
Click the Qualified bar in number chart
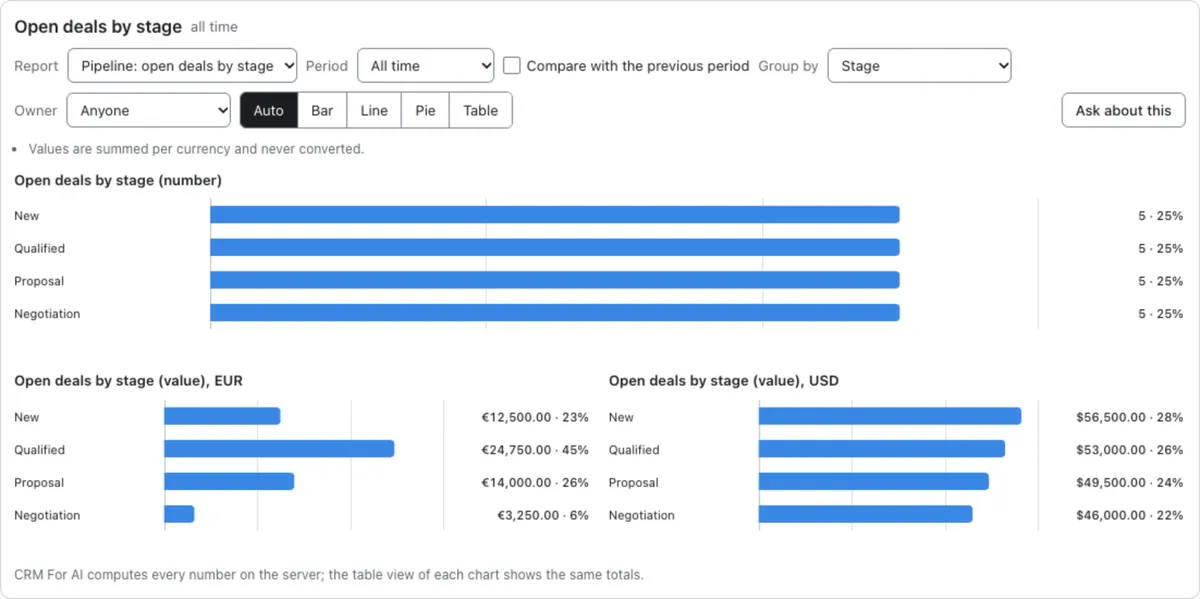pos(555,248)
